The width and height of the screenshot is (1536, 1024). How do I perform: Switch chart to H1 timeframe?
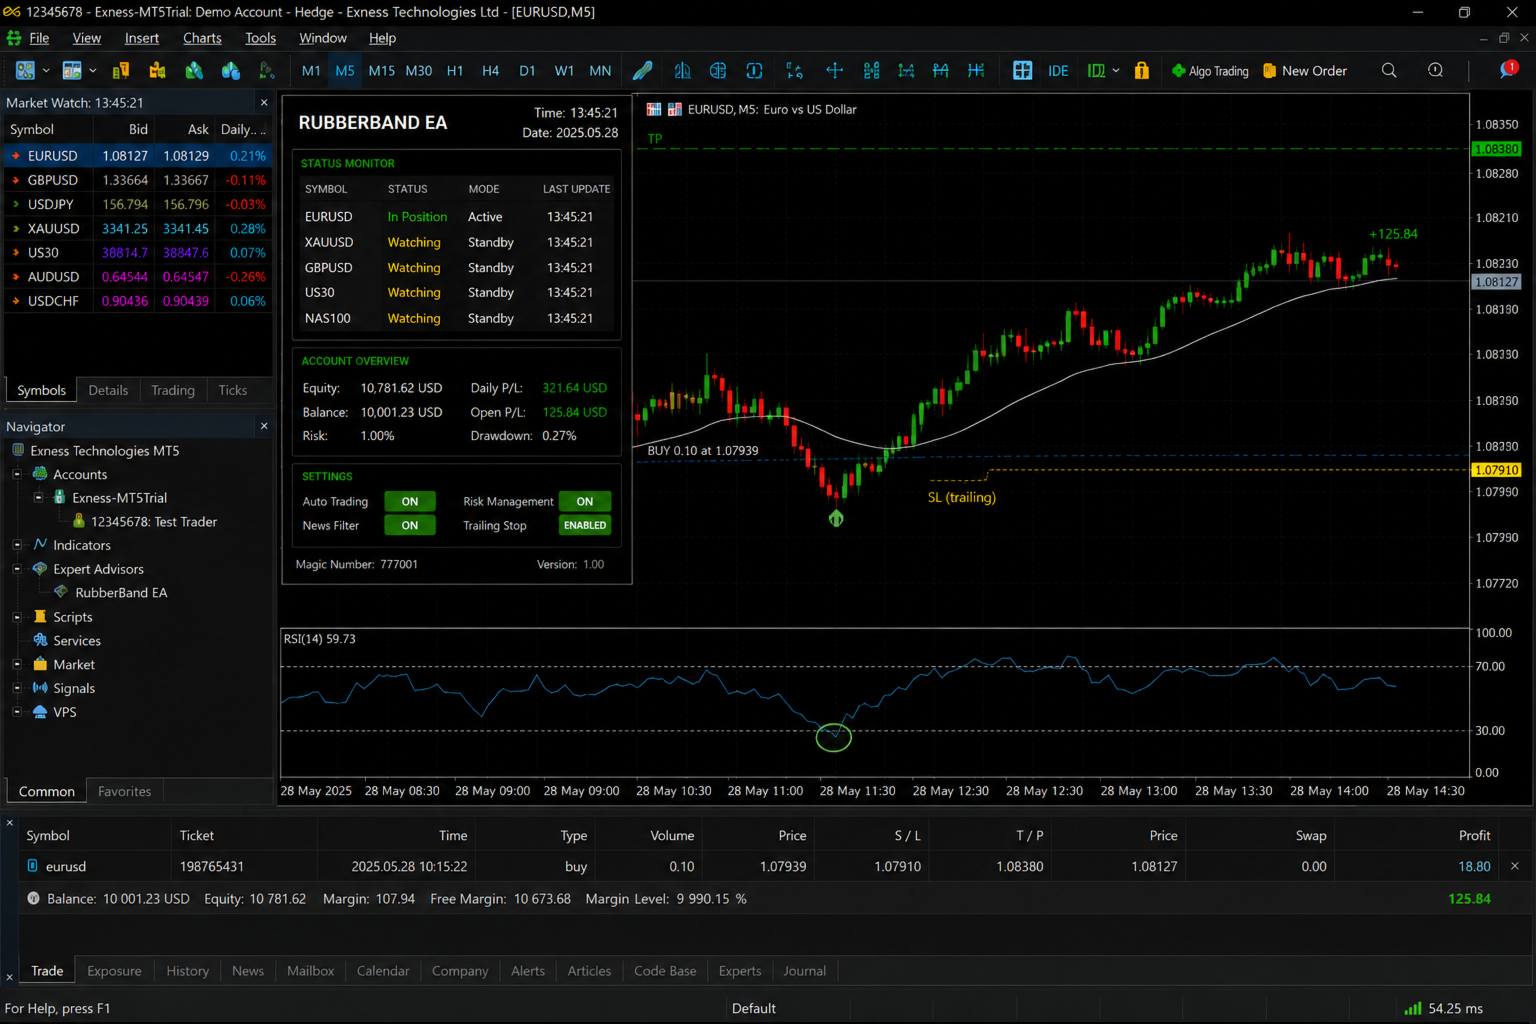[455, 71]
